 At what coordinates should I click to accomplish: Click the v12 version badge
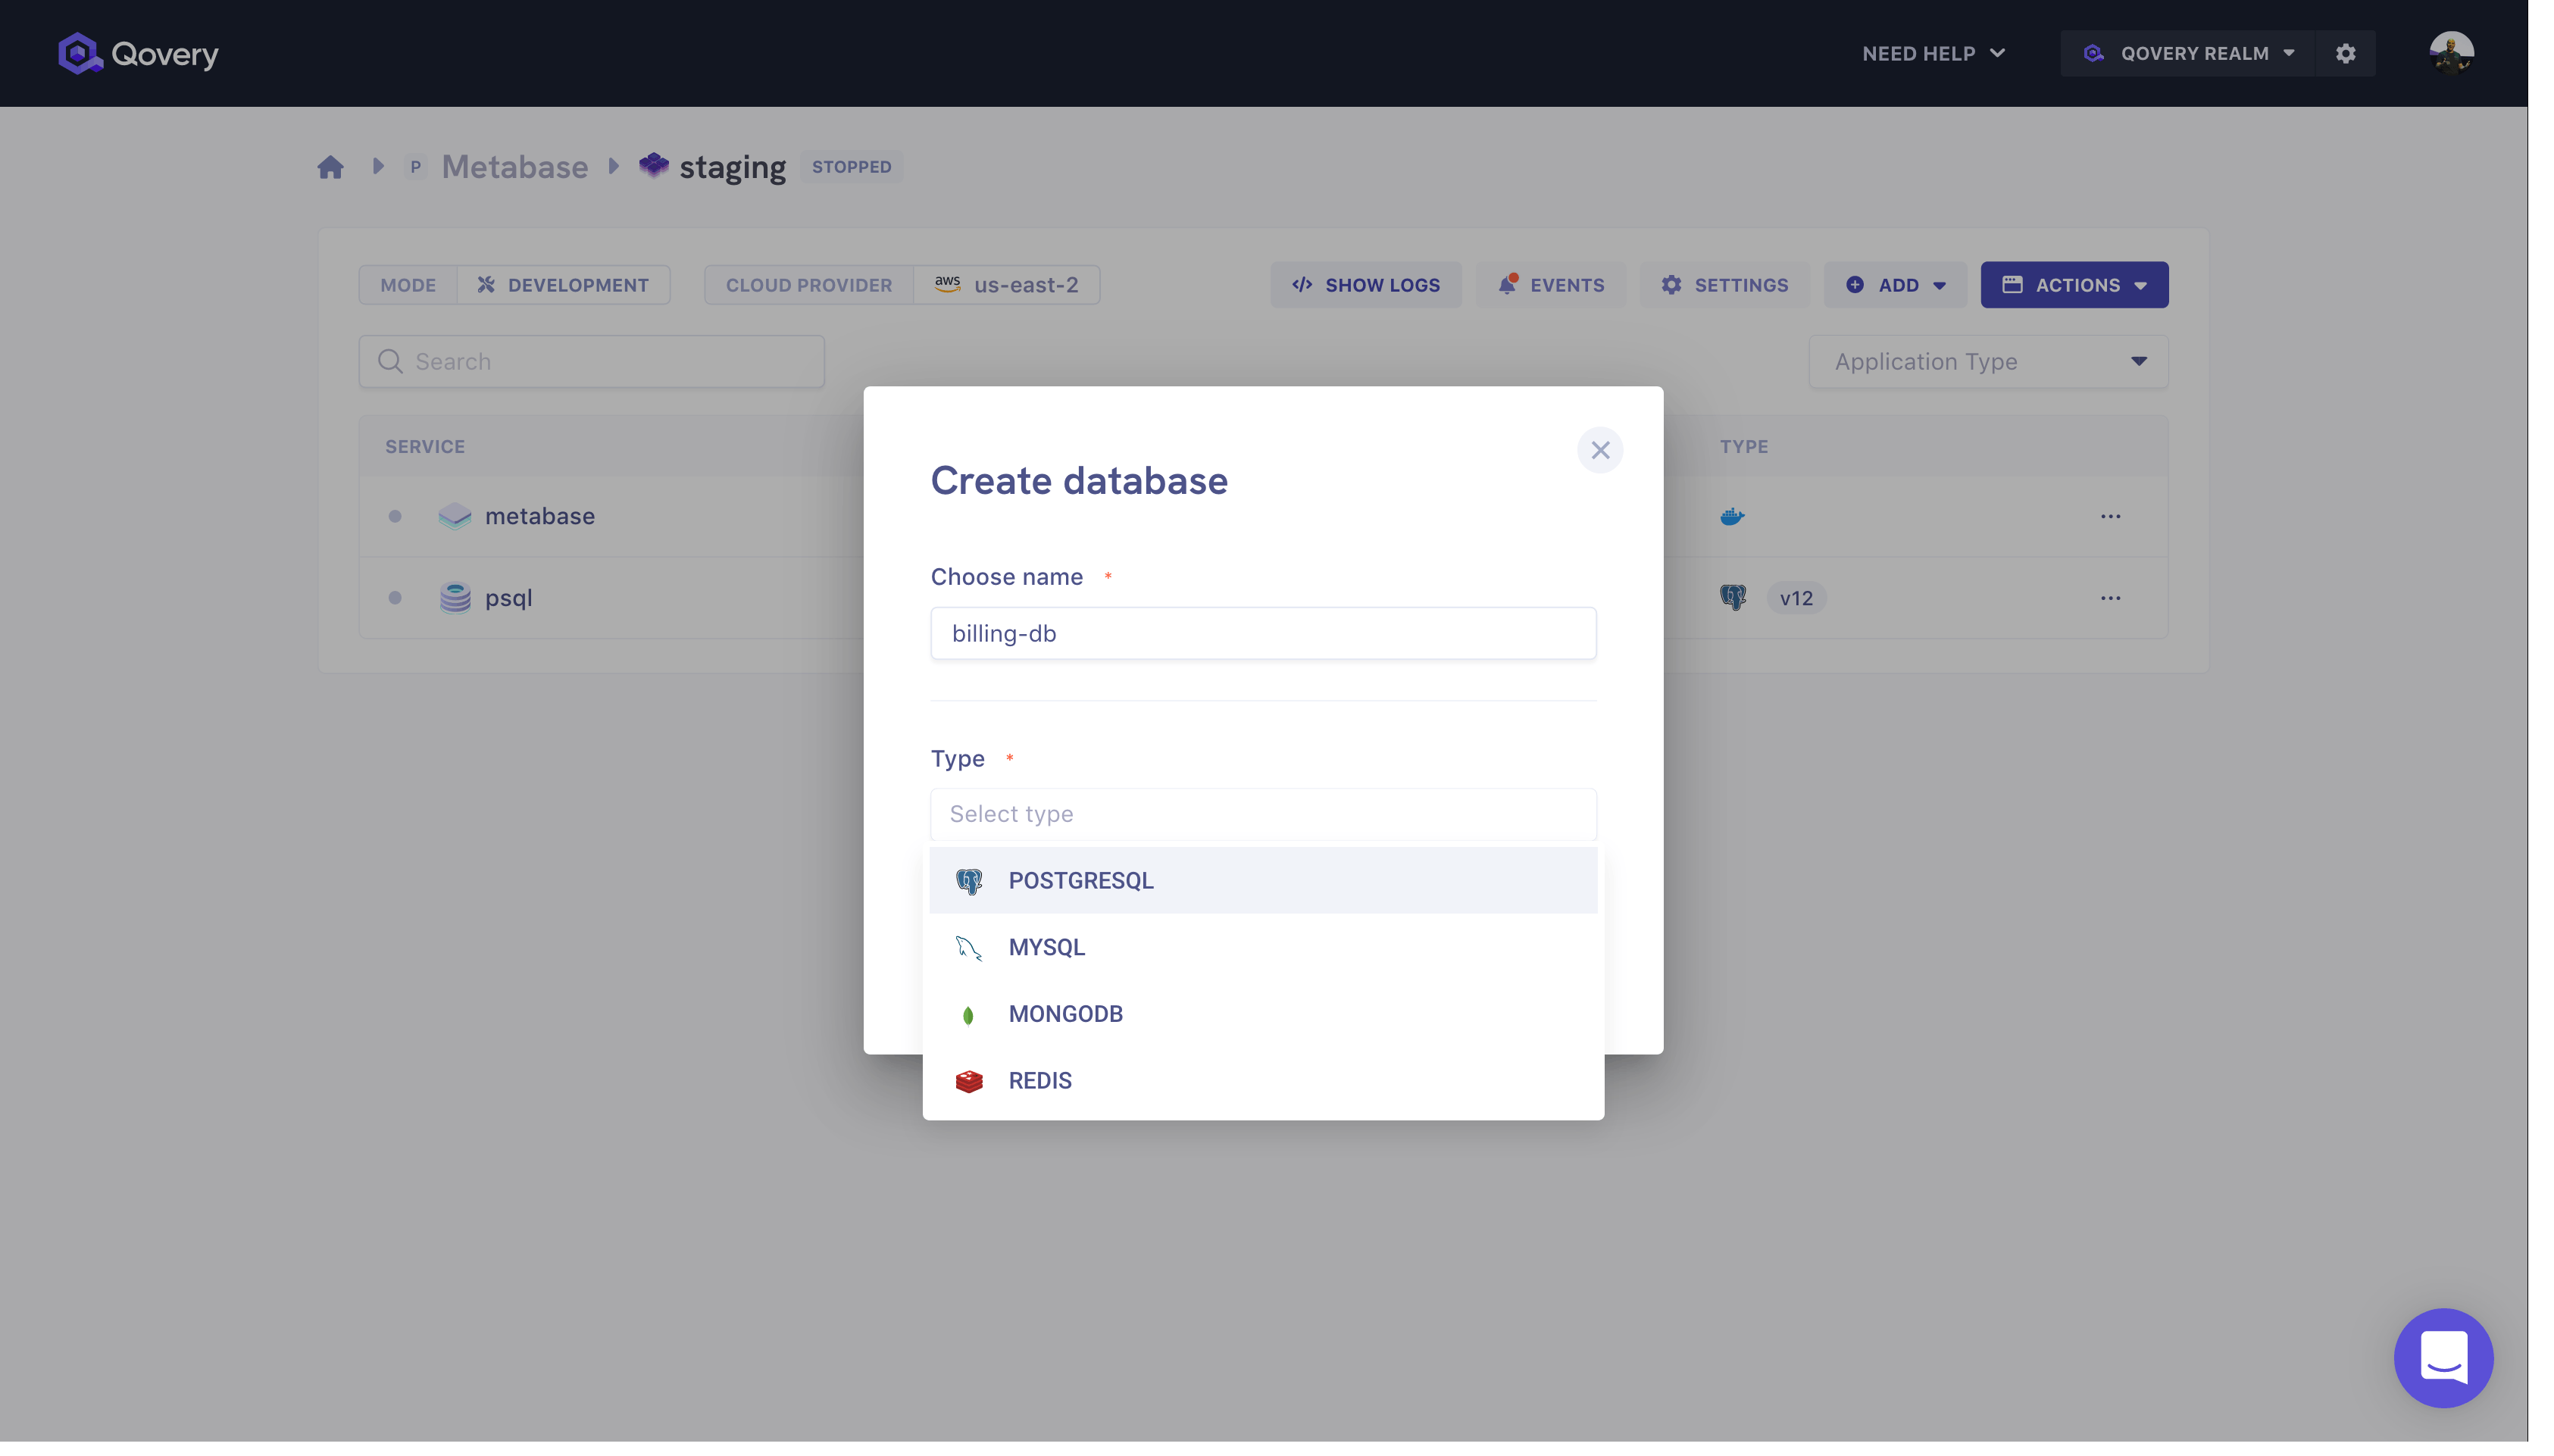[x=1796, y=598]
